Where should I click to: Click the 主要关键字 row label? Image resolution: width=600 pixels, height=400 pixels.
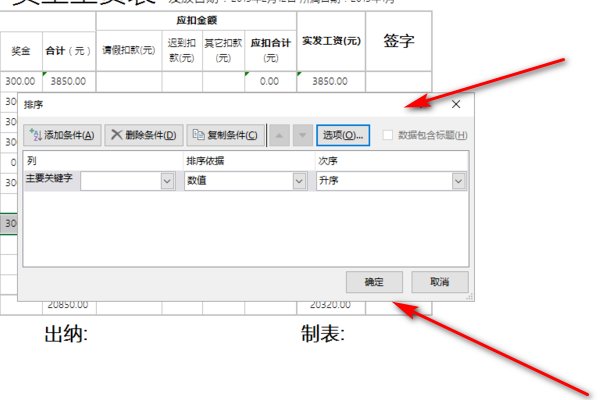[49, 178]
